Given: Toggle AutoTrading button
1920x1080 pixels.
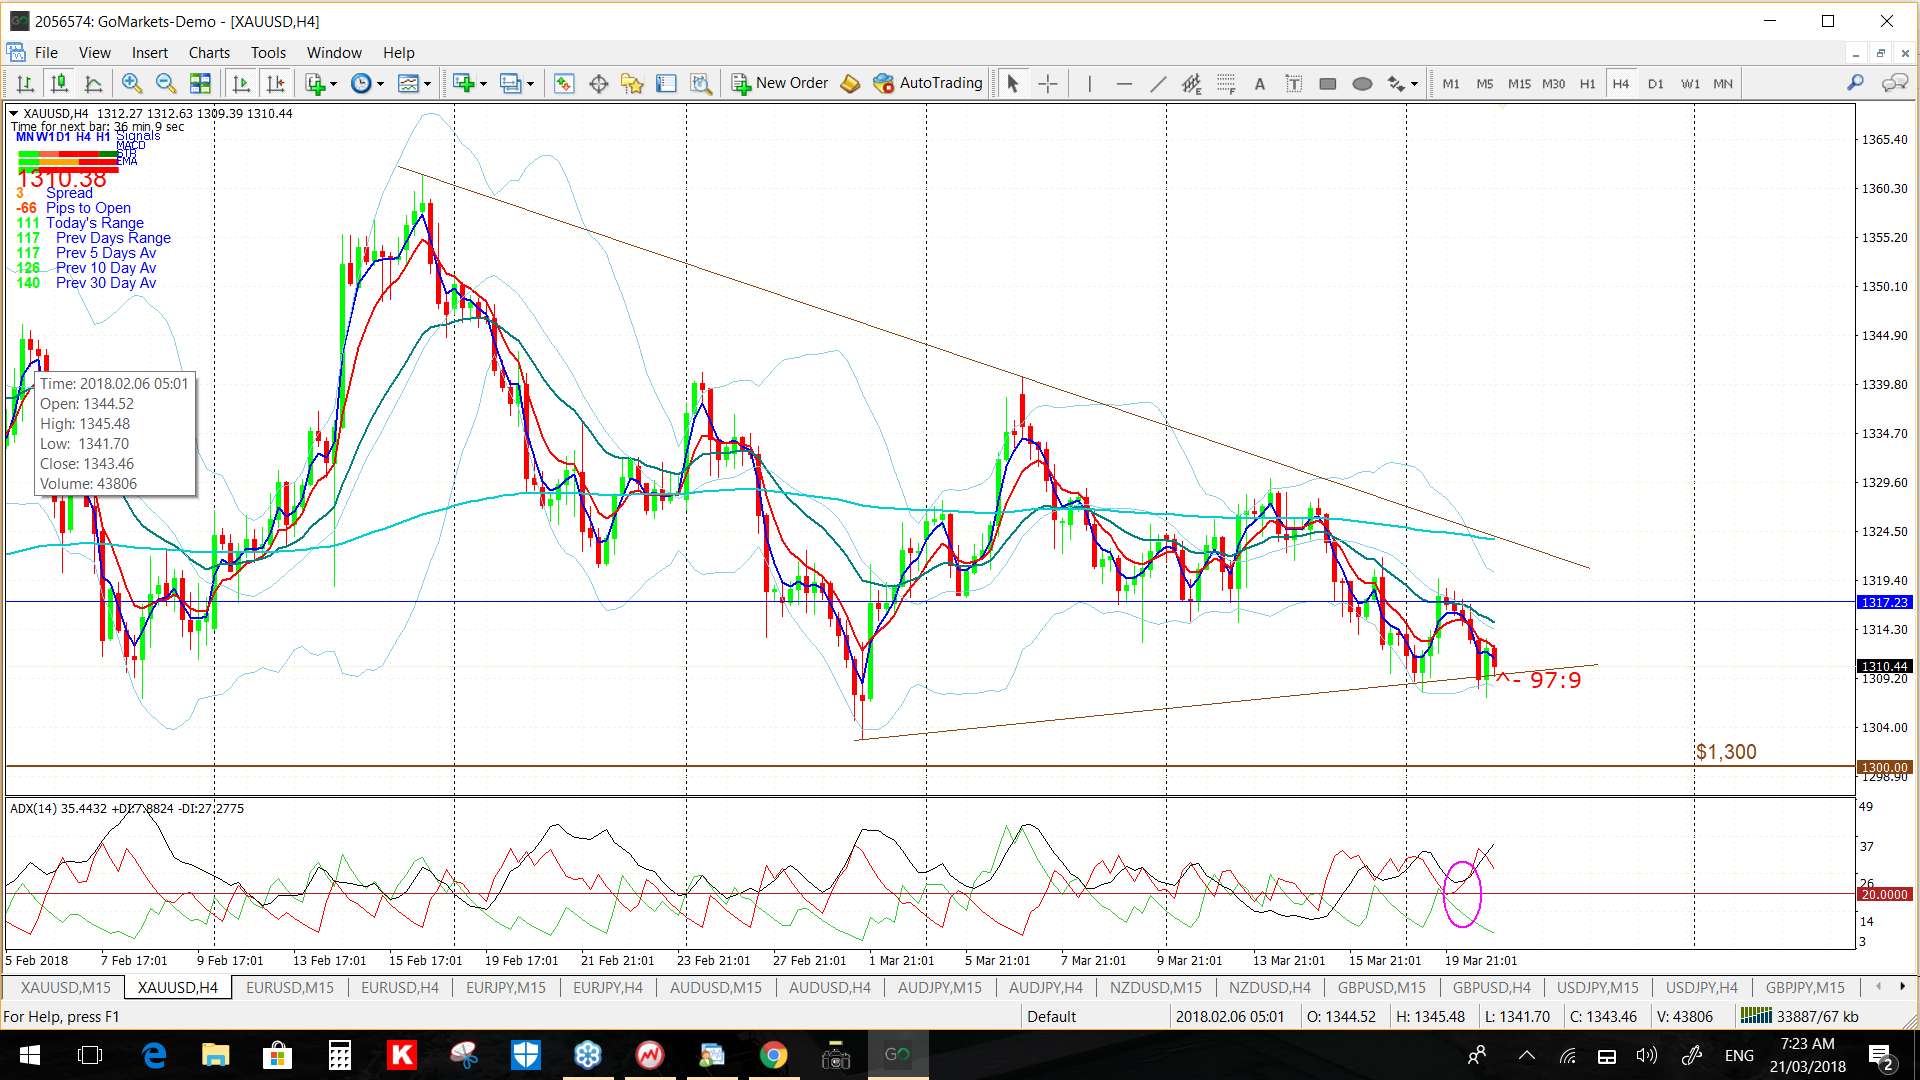Looking at the screenshot, I should [x=928, y=84].
